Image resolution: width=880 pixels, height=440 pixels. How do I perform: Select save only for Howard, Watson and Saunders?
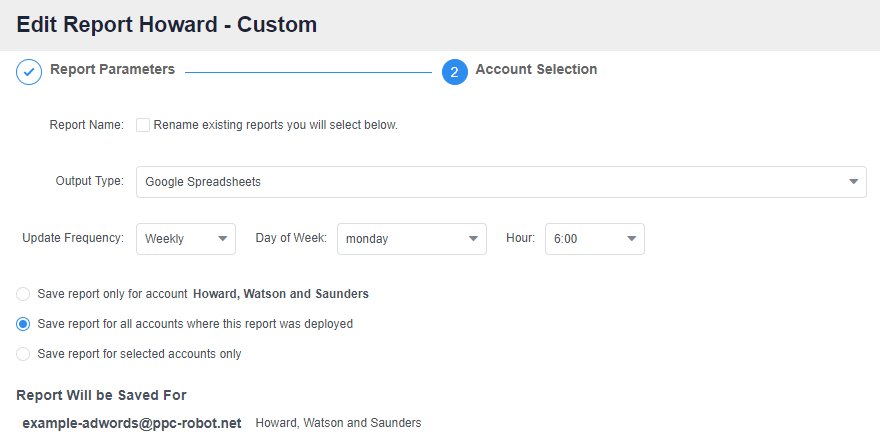pyautogui.click(x=23, y=294)
